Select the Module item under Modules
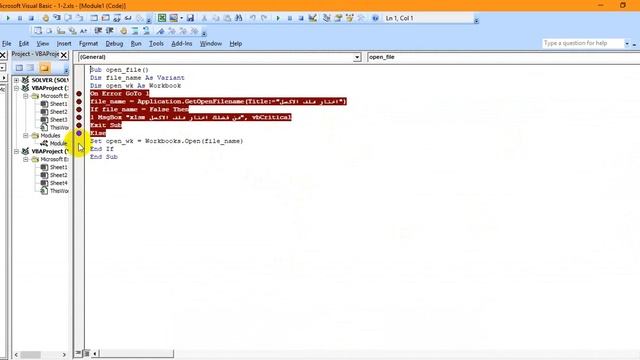The width and height of the screenshot is (640, 360). click(54, 144)
